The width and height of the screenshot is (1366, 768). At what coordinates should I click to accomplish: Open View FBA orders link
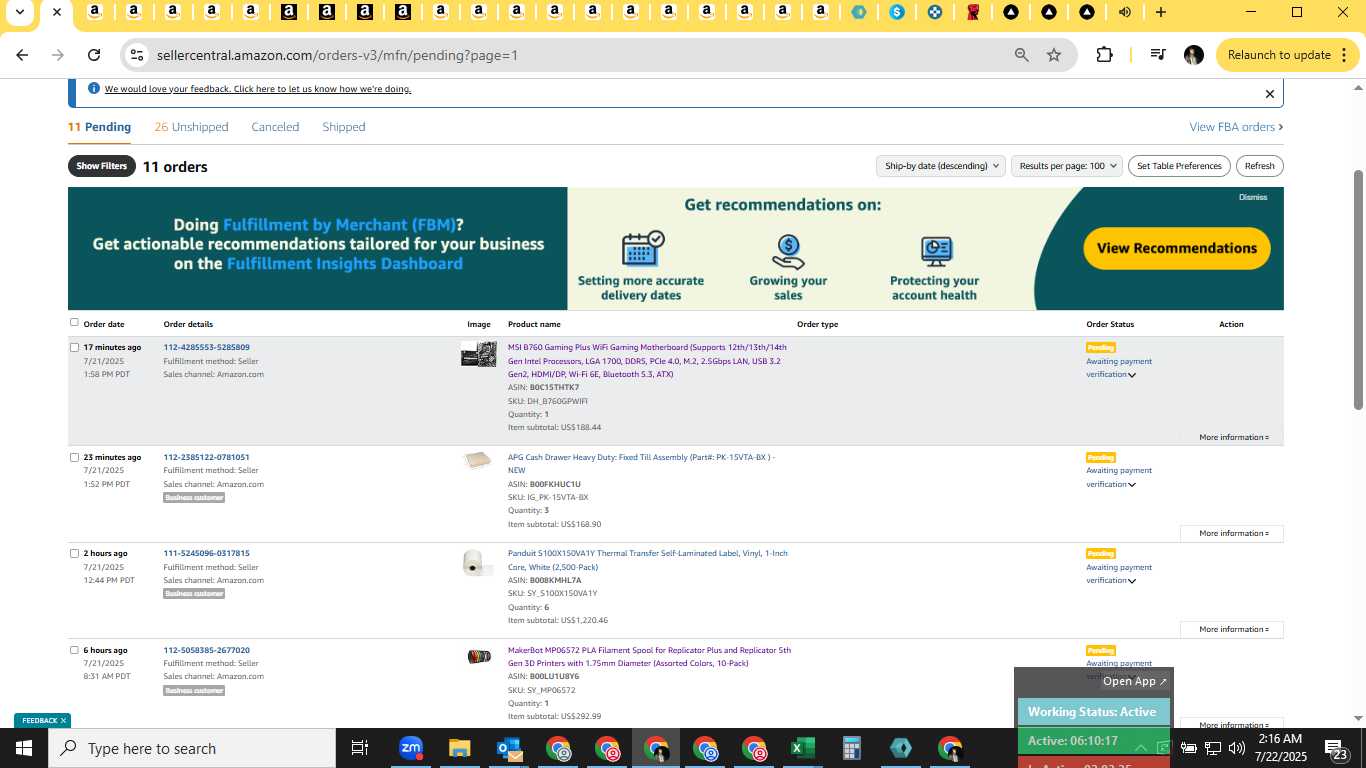(1236, 127)
